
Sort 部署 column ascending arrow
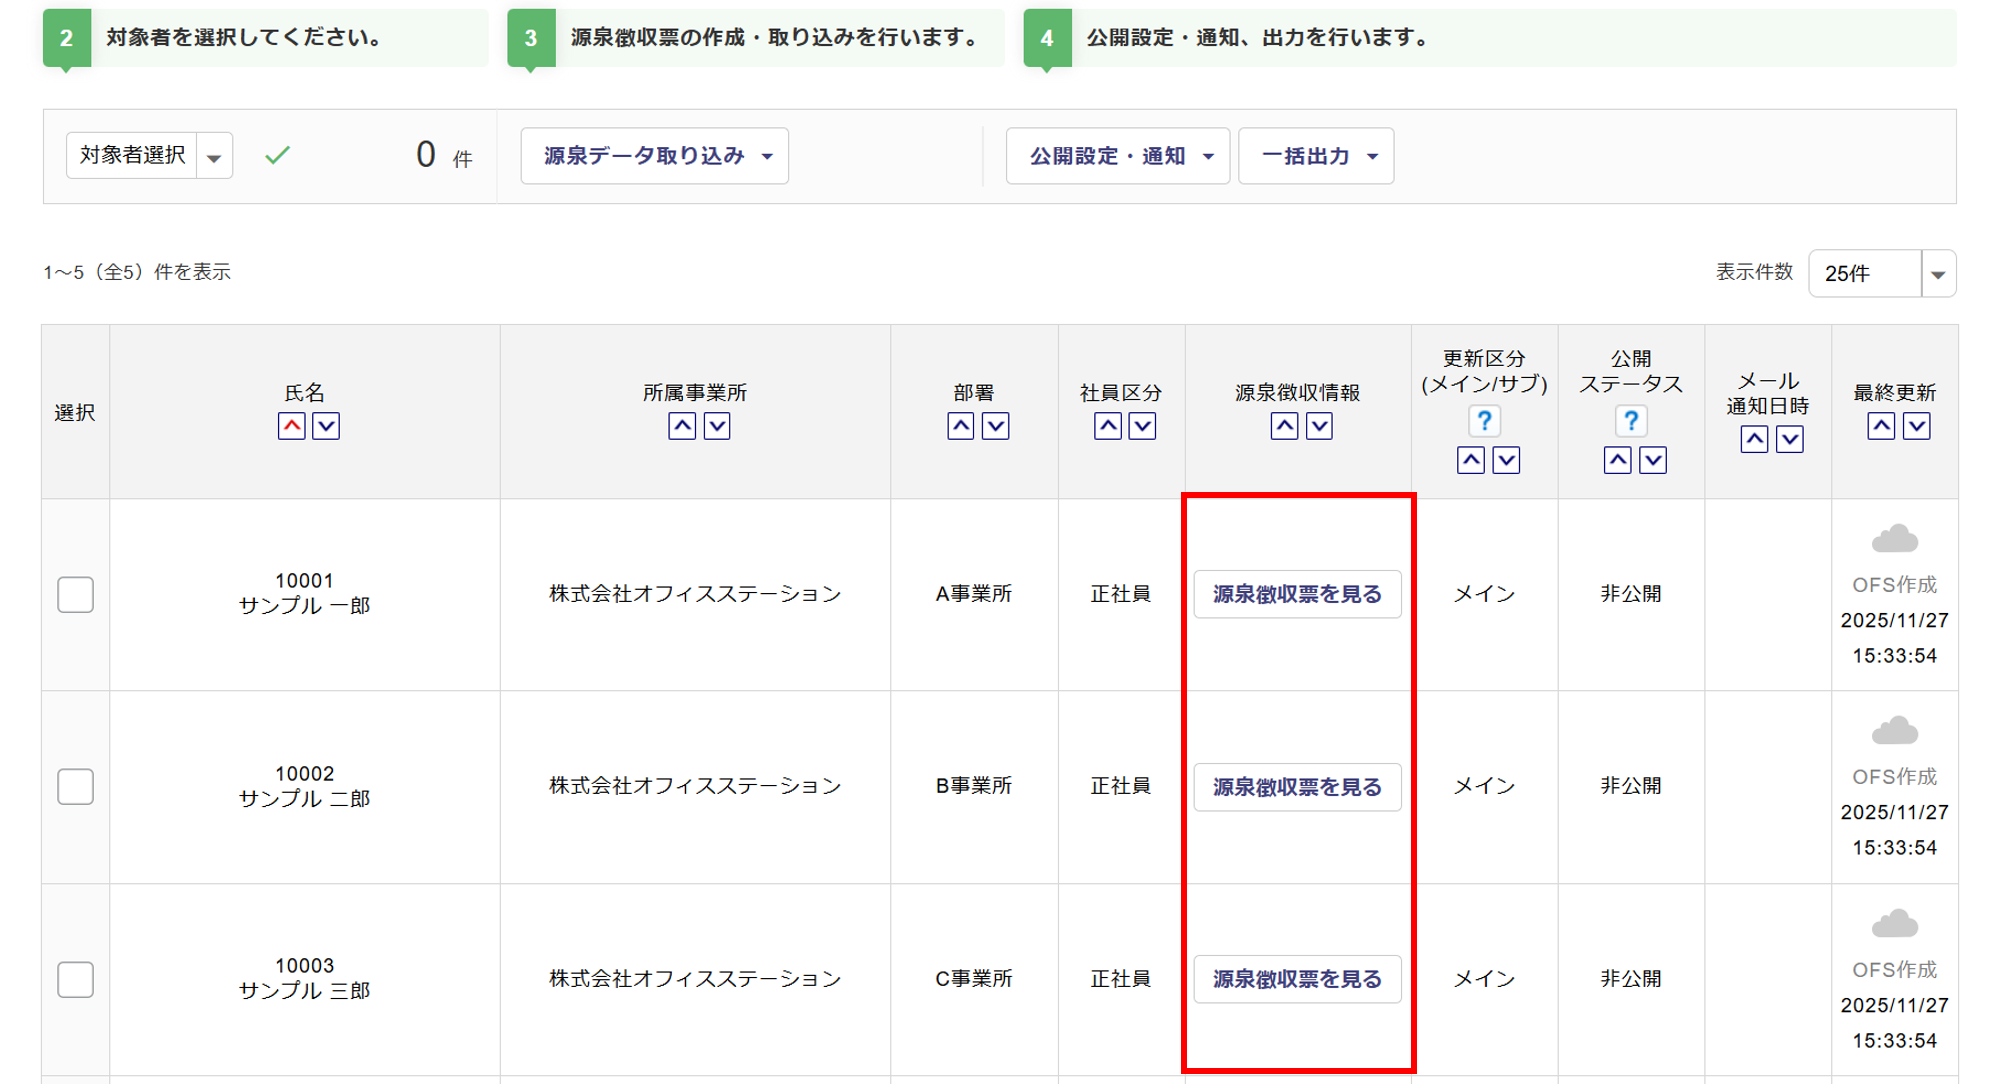(960, 426)
